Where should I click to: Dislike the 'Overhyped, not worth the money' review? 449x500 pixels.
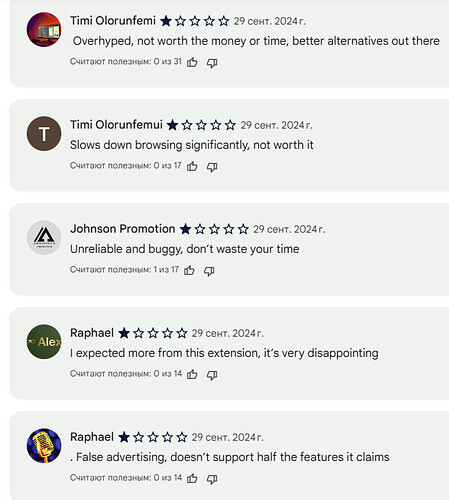click(x=212, y=63)
